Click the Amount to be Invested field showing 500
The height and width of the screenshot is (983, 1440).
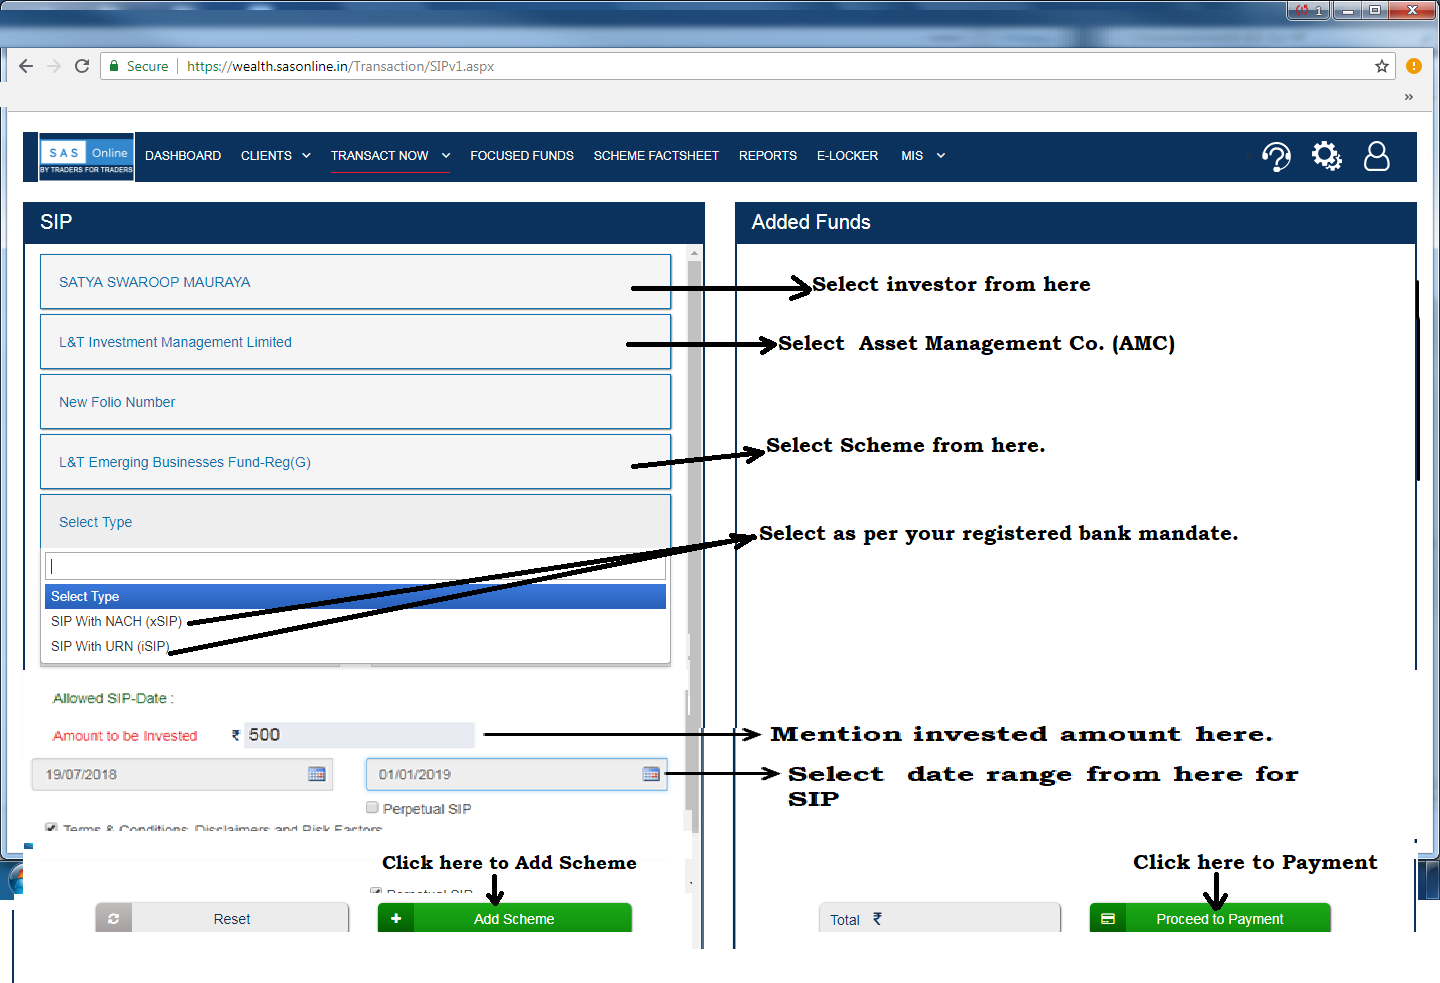click(360, 735)
